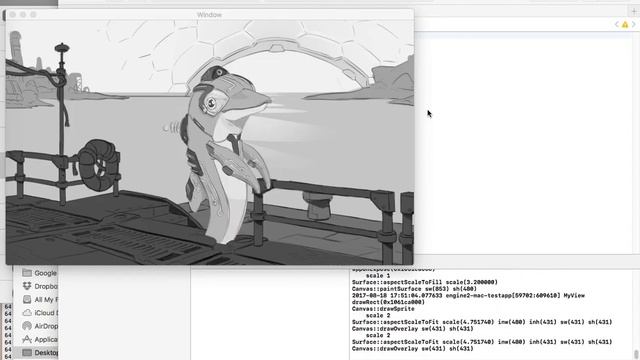Open Applications in the Finder sidebar
The height and width of the screenshot is (360, 640).
tap(39, 339)
